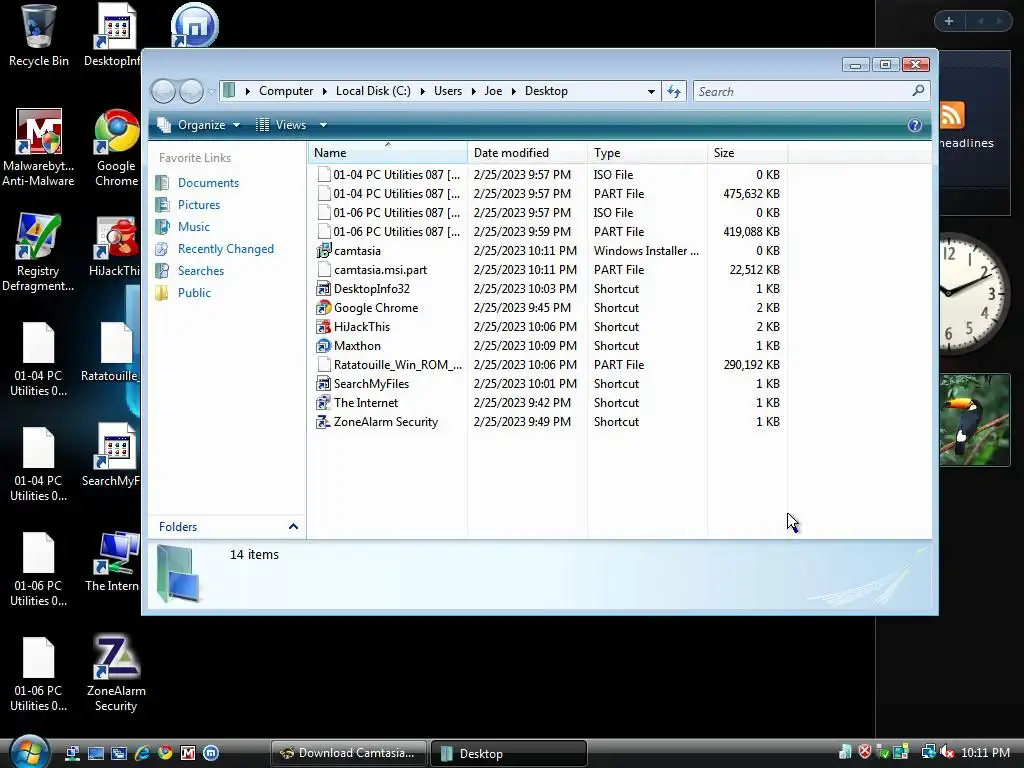Click the Refresh button beside the address bar
Image resolution: width=1024 pixels, height=768 pixels.
(x=674, y=91)
